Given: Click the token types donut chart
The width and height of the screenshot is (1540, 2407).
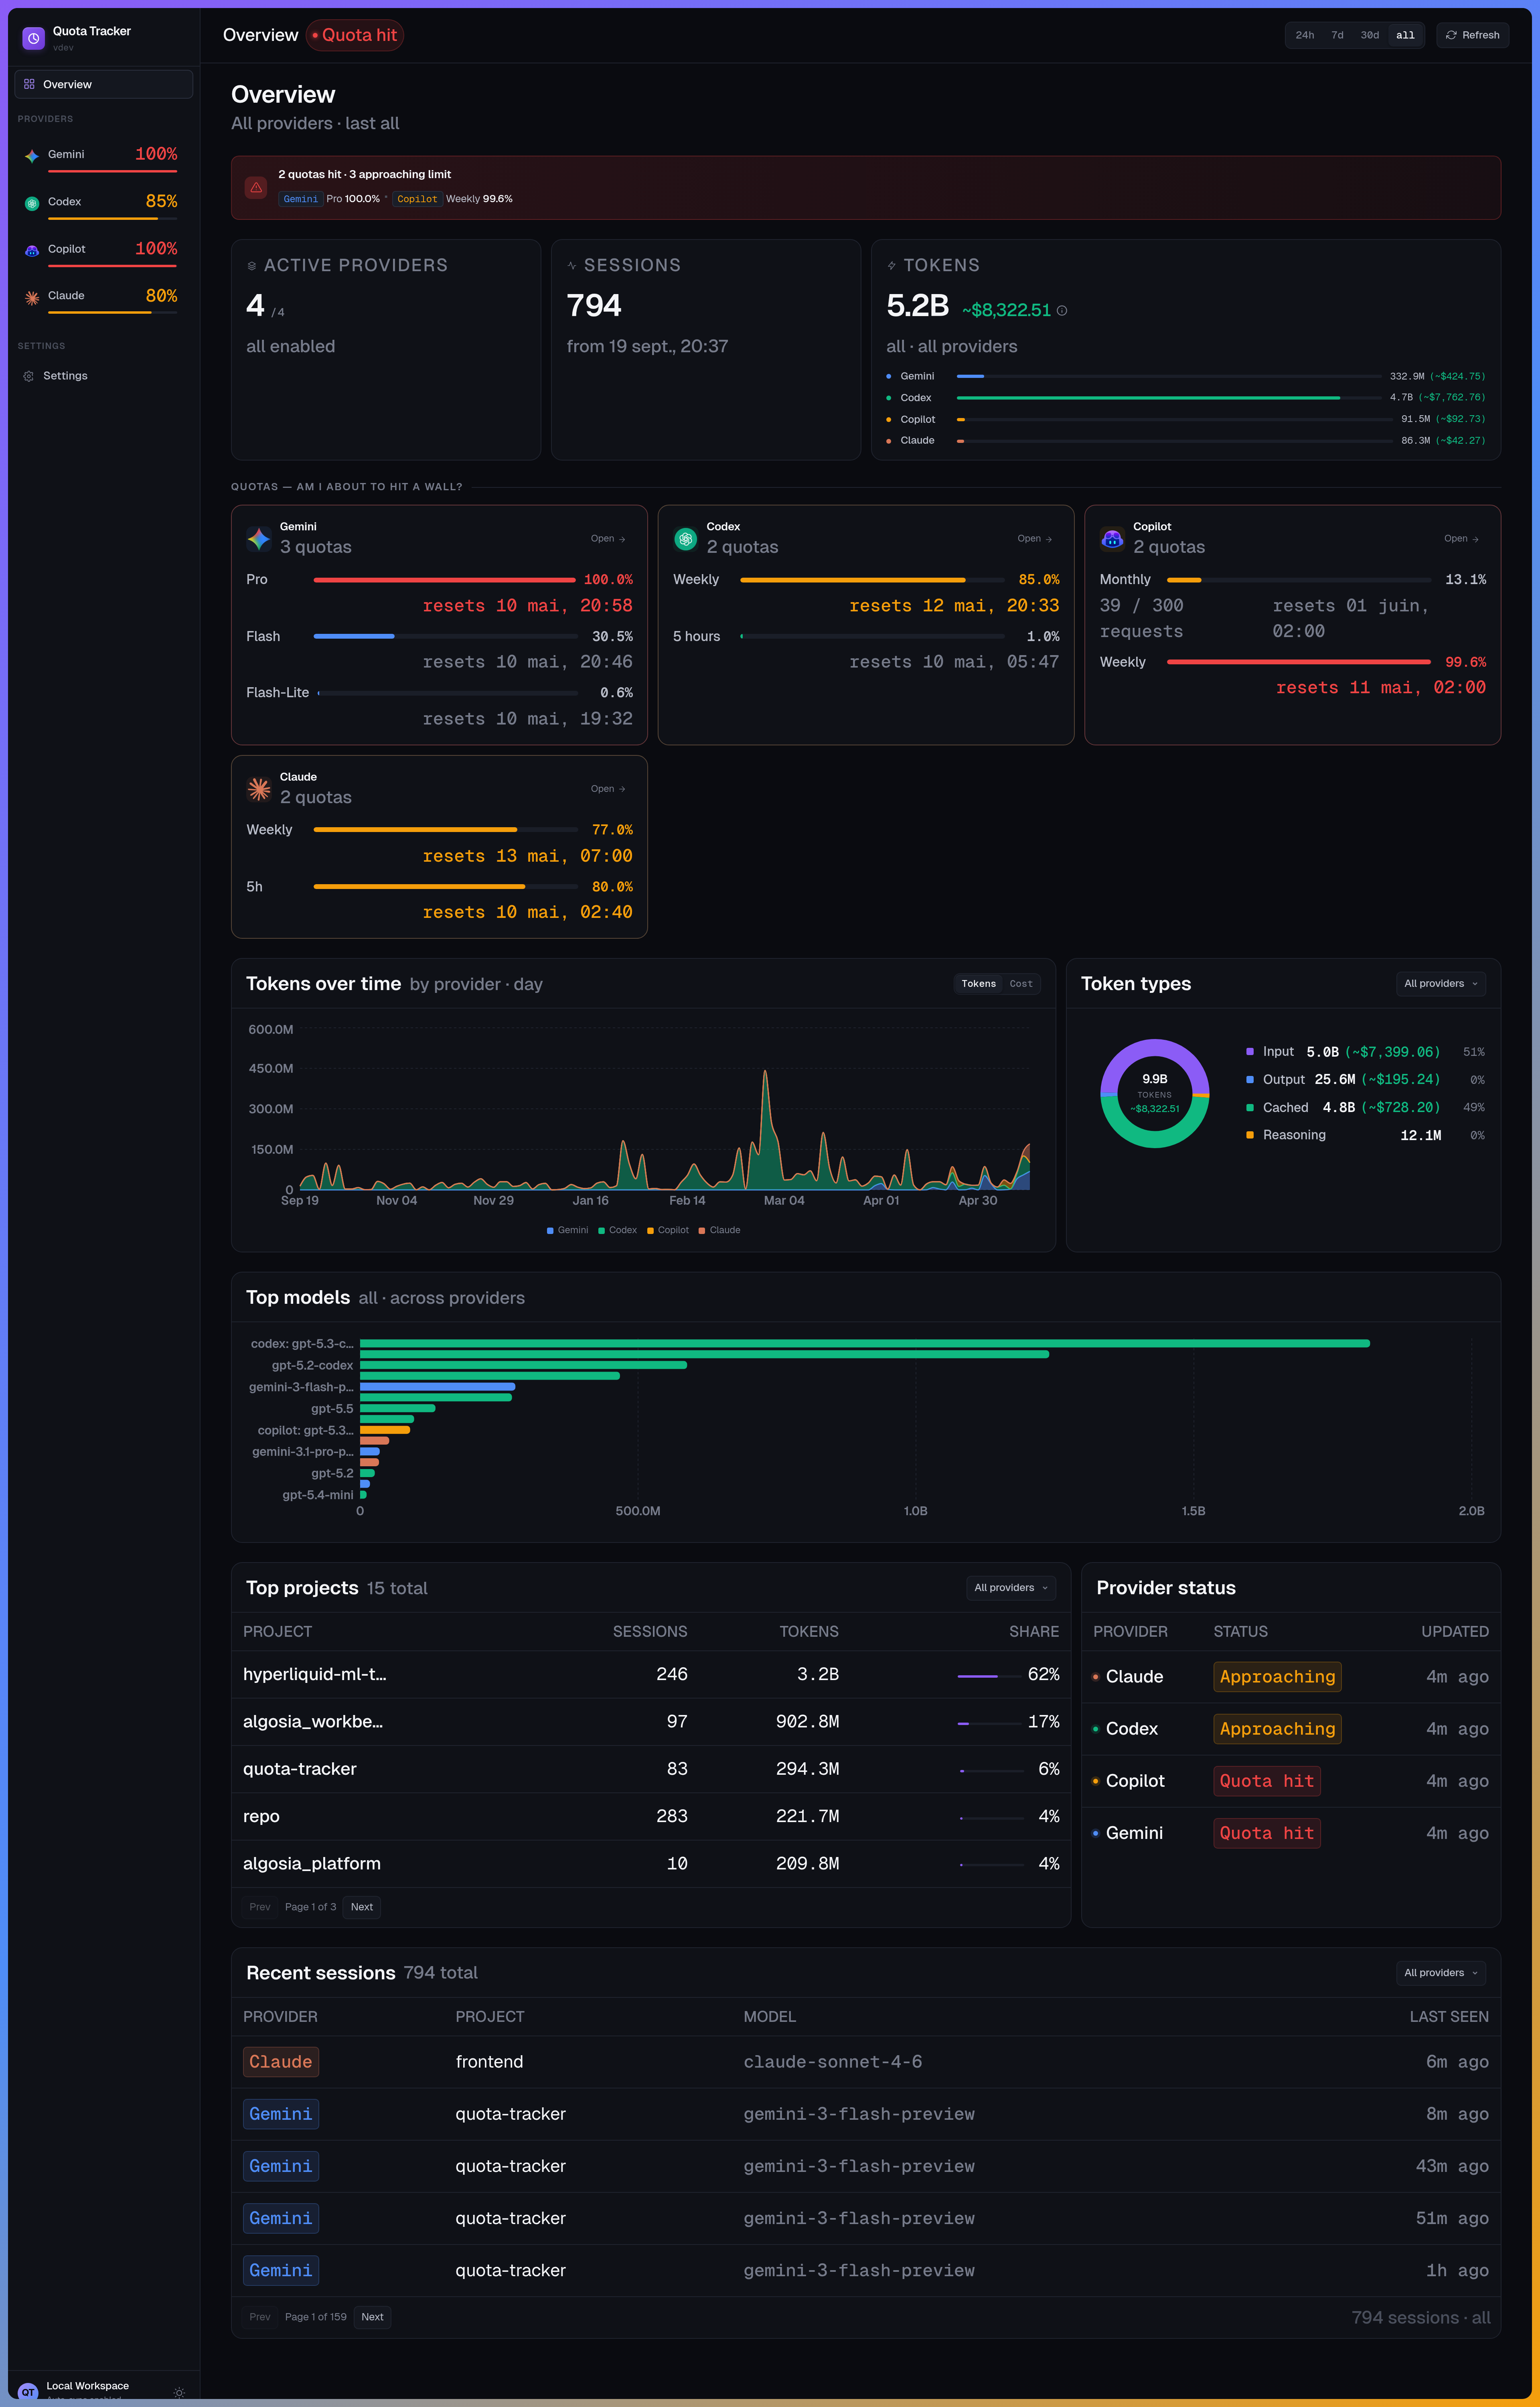Looking at the screenshot, I should 1154,1094.
